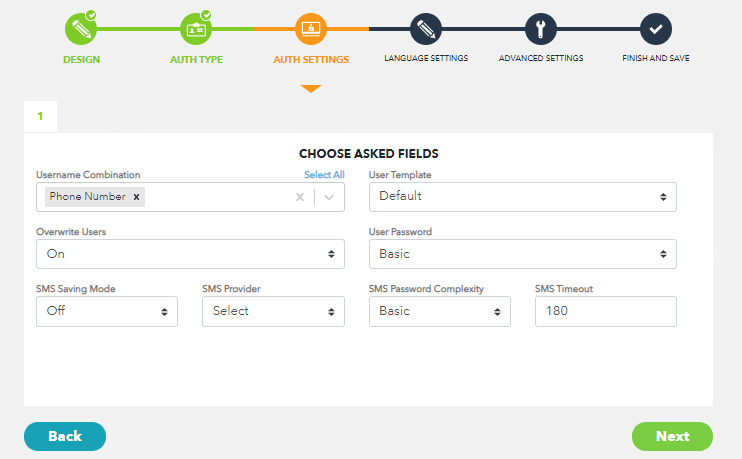The height and width of the screenshot is (459, 742).
Task: Click the Advanced Settings wrench icon
Action: pos(540,28)
